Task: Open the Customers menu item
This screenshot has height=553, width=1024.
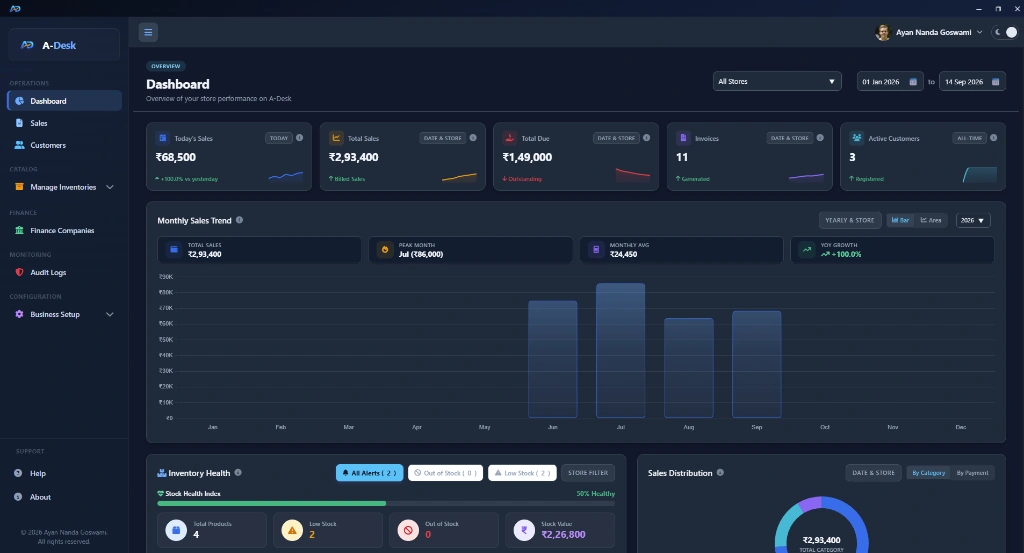Action: tap(65, 145)
